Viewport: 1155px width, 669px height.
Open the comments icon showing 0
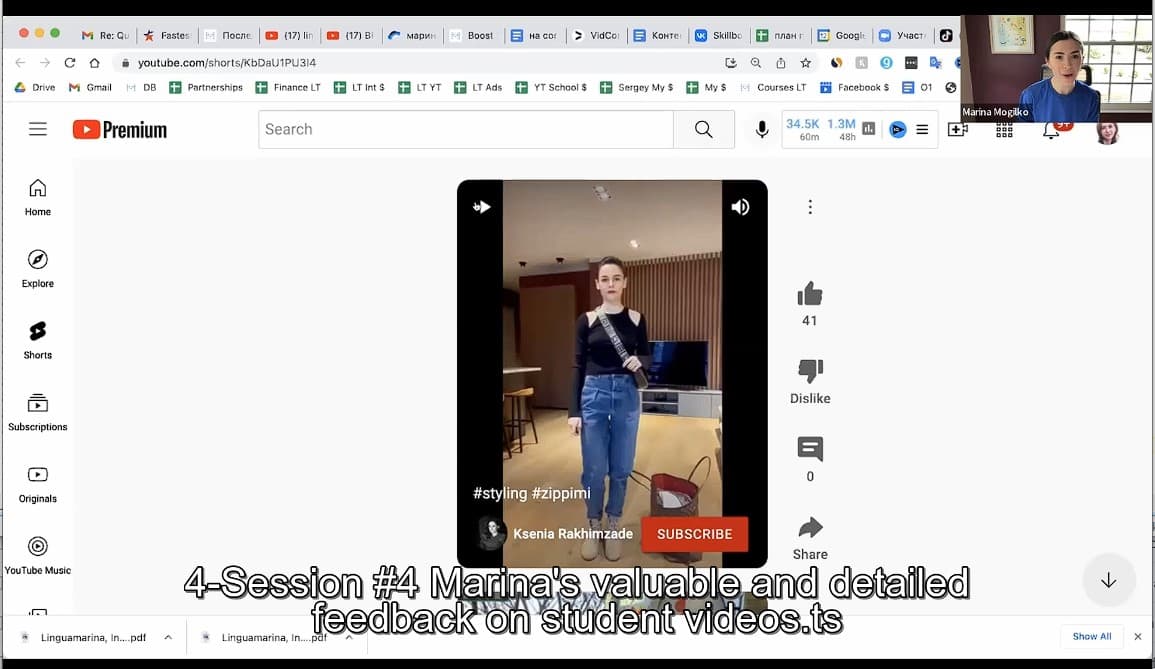pos(809,450)
